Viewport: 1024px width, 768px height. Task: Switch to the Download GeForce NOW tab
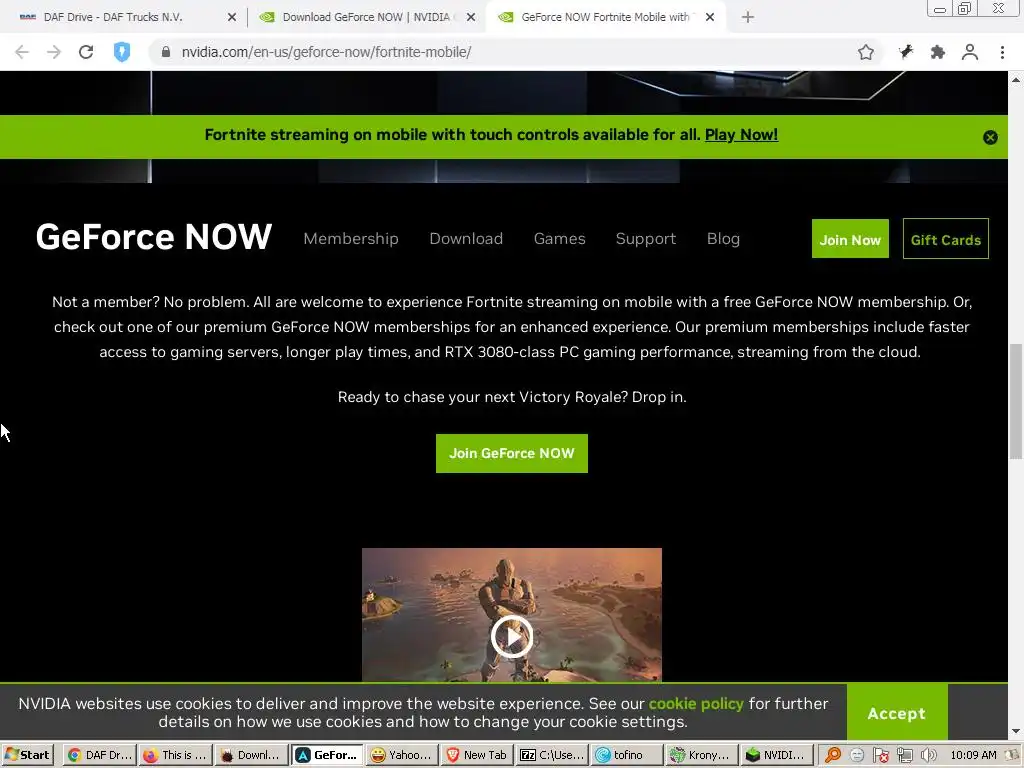tap(366, 17)
